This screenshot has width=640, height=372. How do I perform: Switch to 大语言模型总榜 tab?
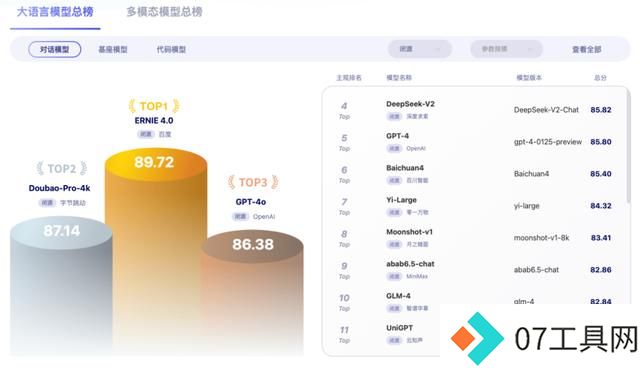(x=55, y=11)
